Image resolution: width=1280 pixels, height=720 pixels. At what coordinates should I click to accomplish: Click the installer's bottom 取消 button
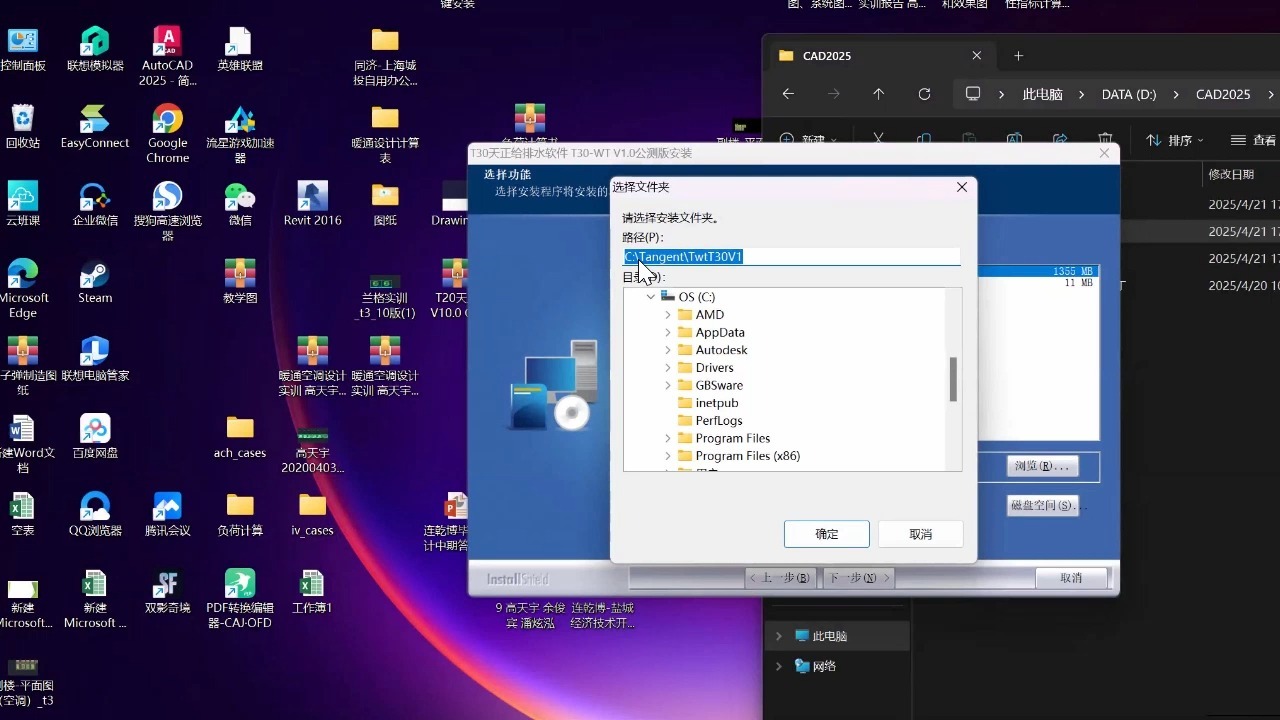[1071, 578]
